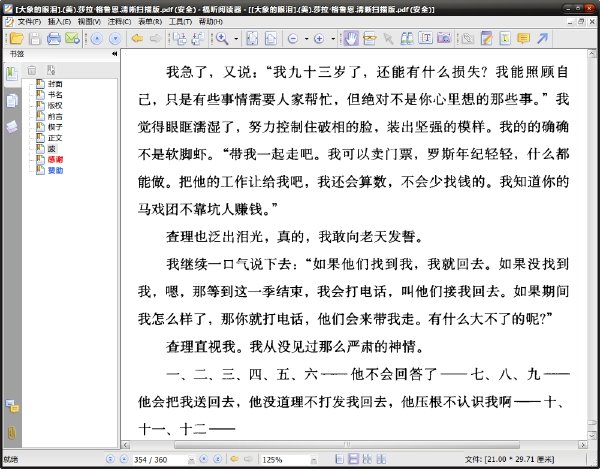
Task: Switch to continuous page layout in status bar
Action: 353,459
